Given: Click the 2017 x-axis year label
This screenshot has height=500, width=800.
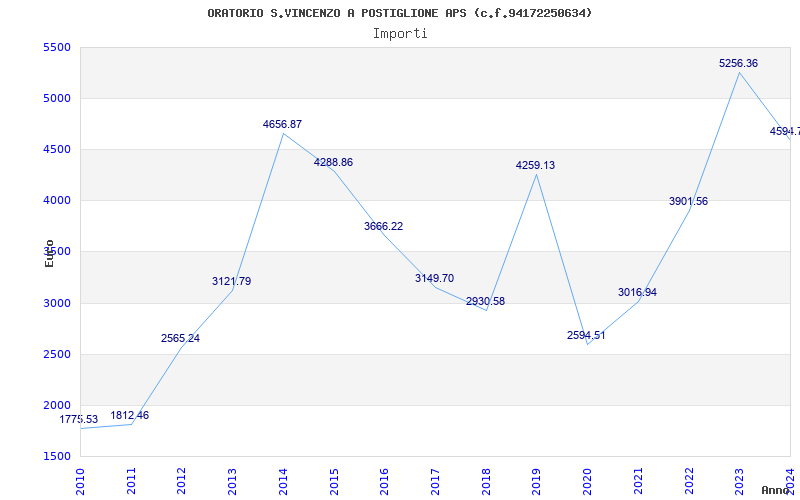Looking at the screenshot, I should pyautogui.click(x=435, y=481).
